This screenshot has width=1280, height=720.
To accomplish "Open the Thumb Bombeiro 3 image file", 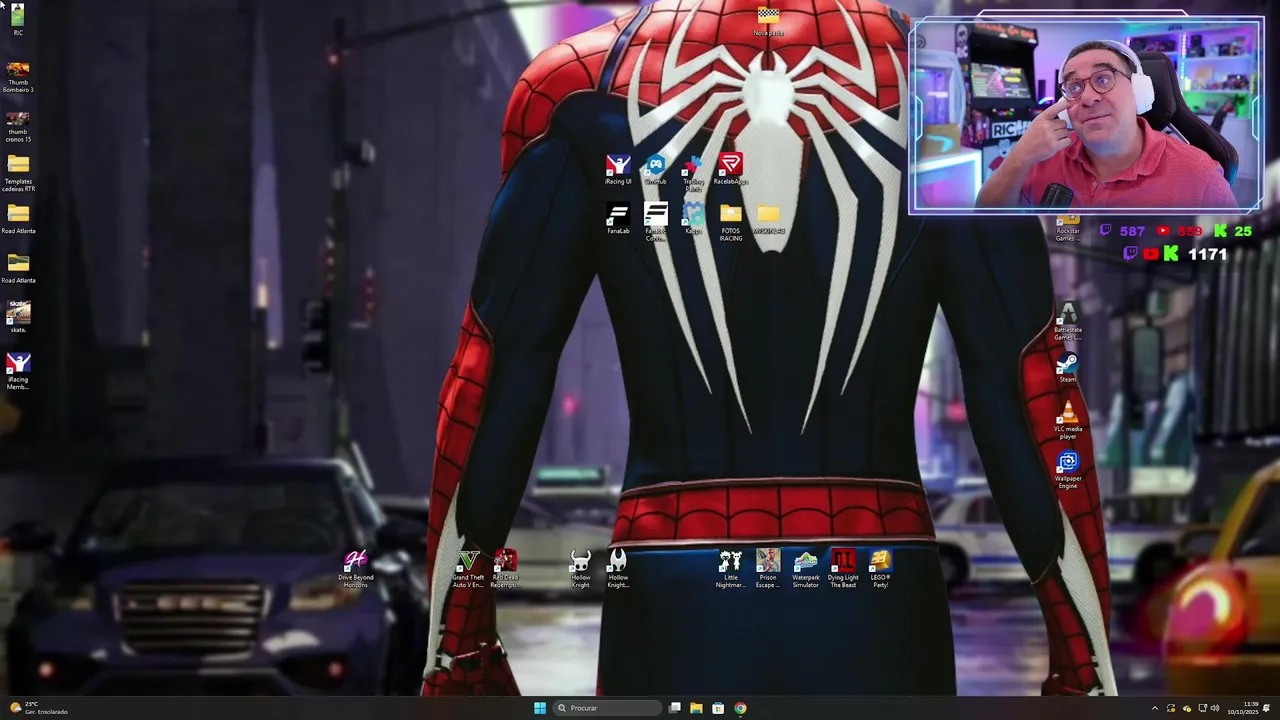I will [x=18, y=78].
